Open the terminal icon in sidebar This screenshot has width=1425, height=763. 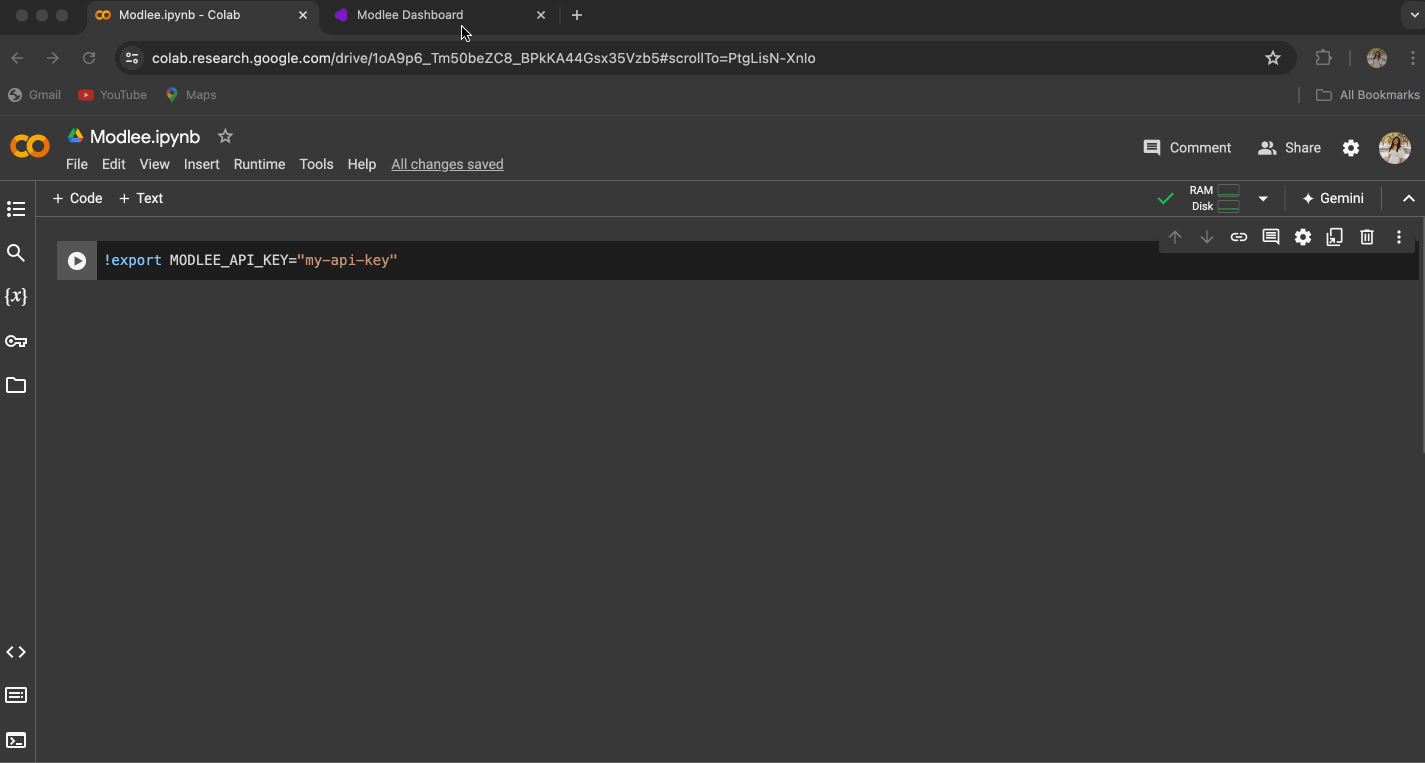[x=16, y=740]
